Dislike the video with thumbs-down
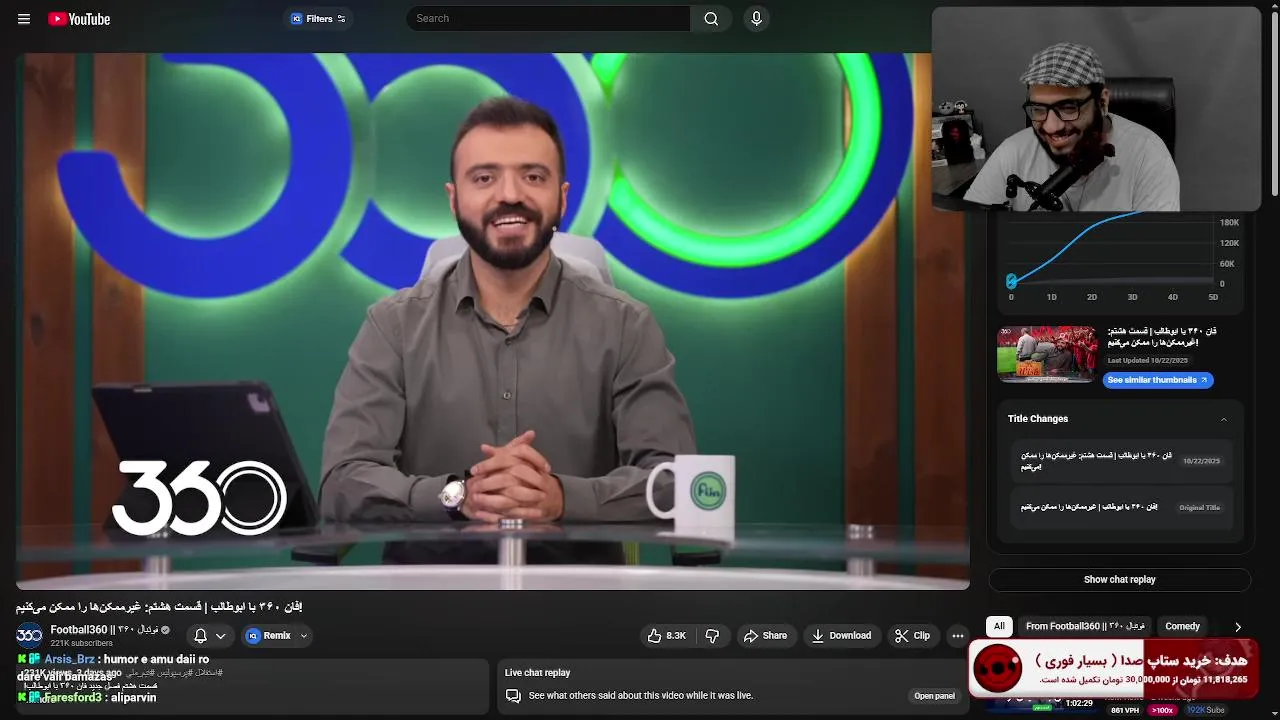Viewport: 1280px width, 720px height. click(x=713, y=636)
